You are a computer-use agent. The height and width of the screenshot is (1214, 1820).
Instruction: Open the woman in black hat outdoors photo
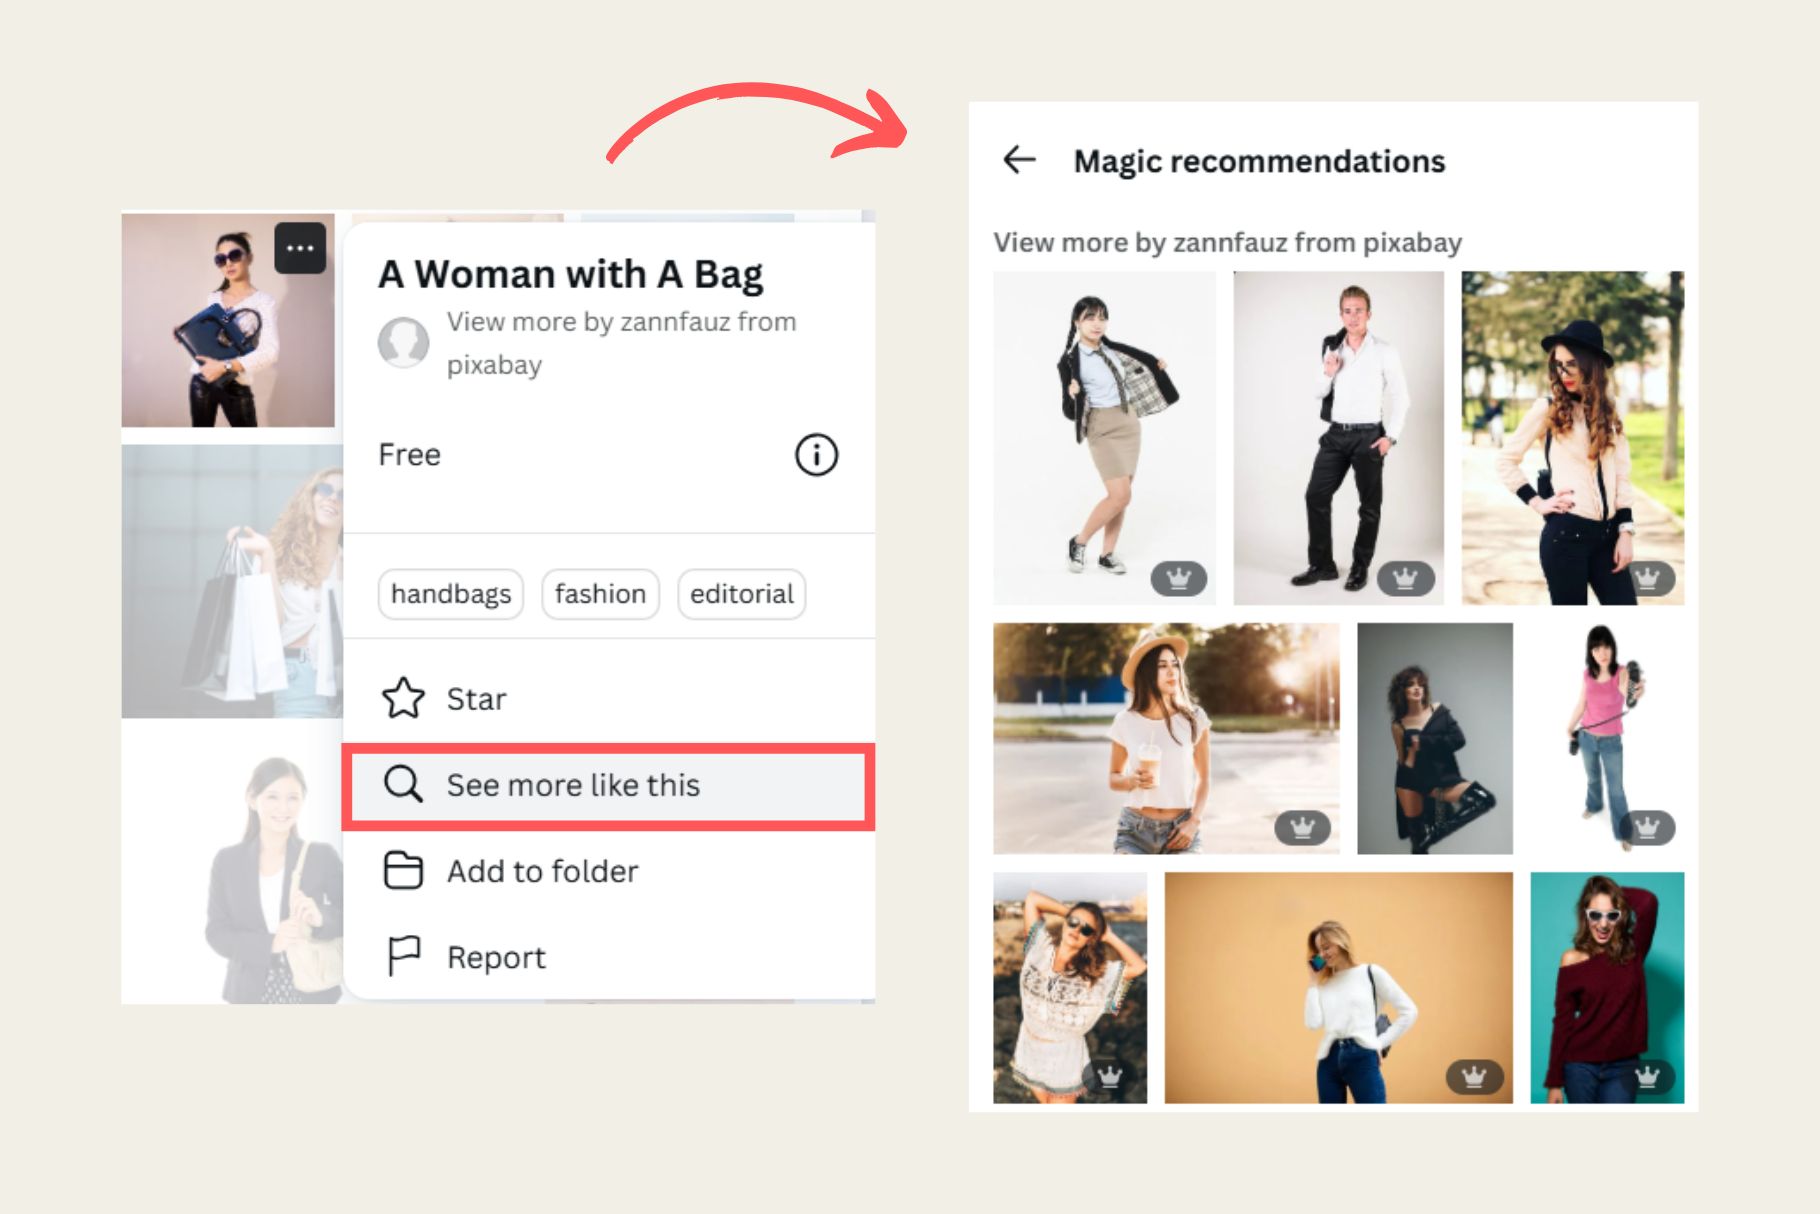1572,438
